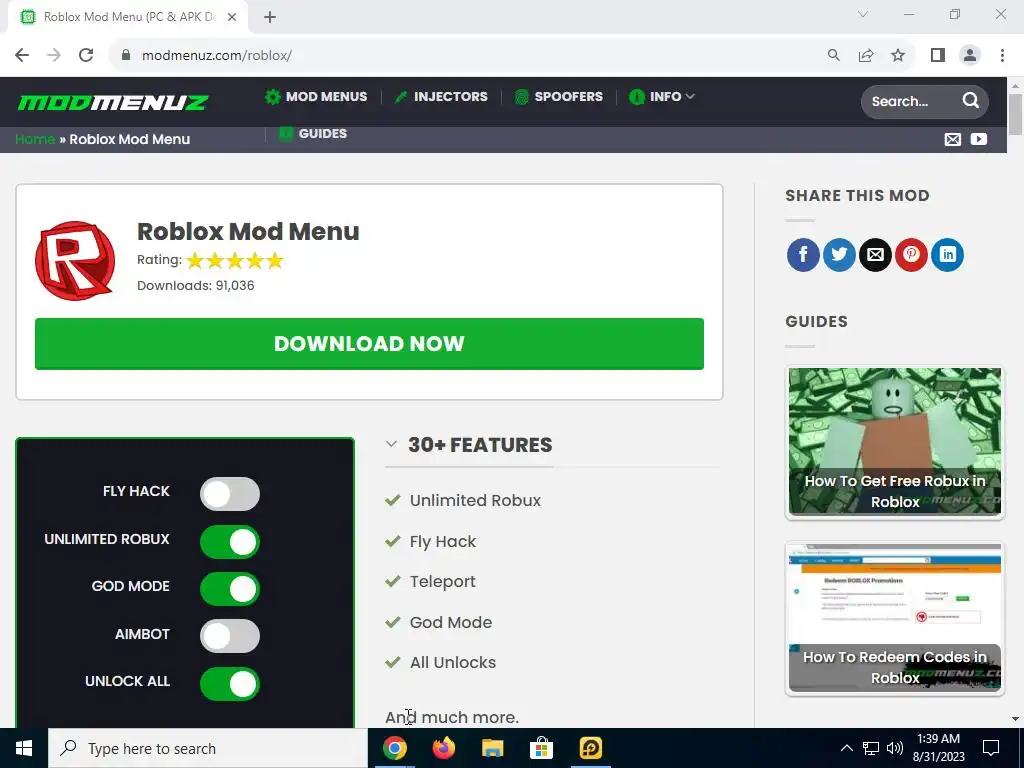This screenshot has width=1024, height=768.
Task: Click the Unlimited Robux feature text
Action: tap(475, 501)
